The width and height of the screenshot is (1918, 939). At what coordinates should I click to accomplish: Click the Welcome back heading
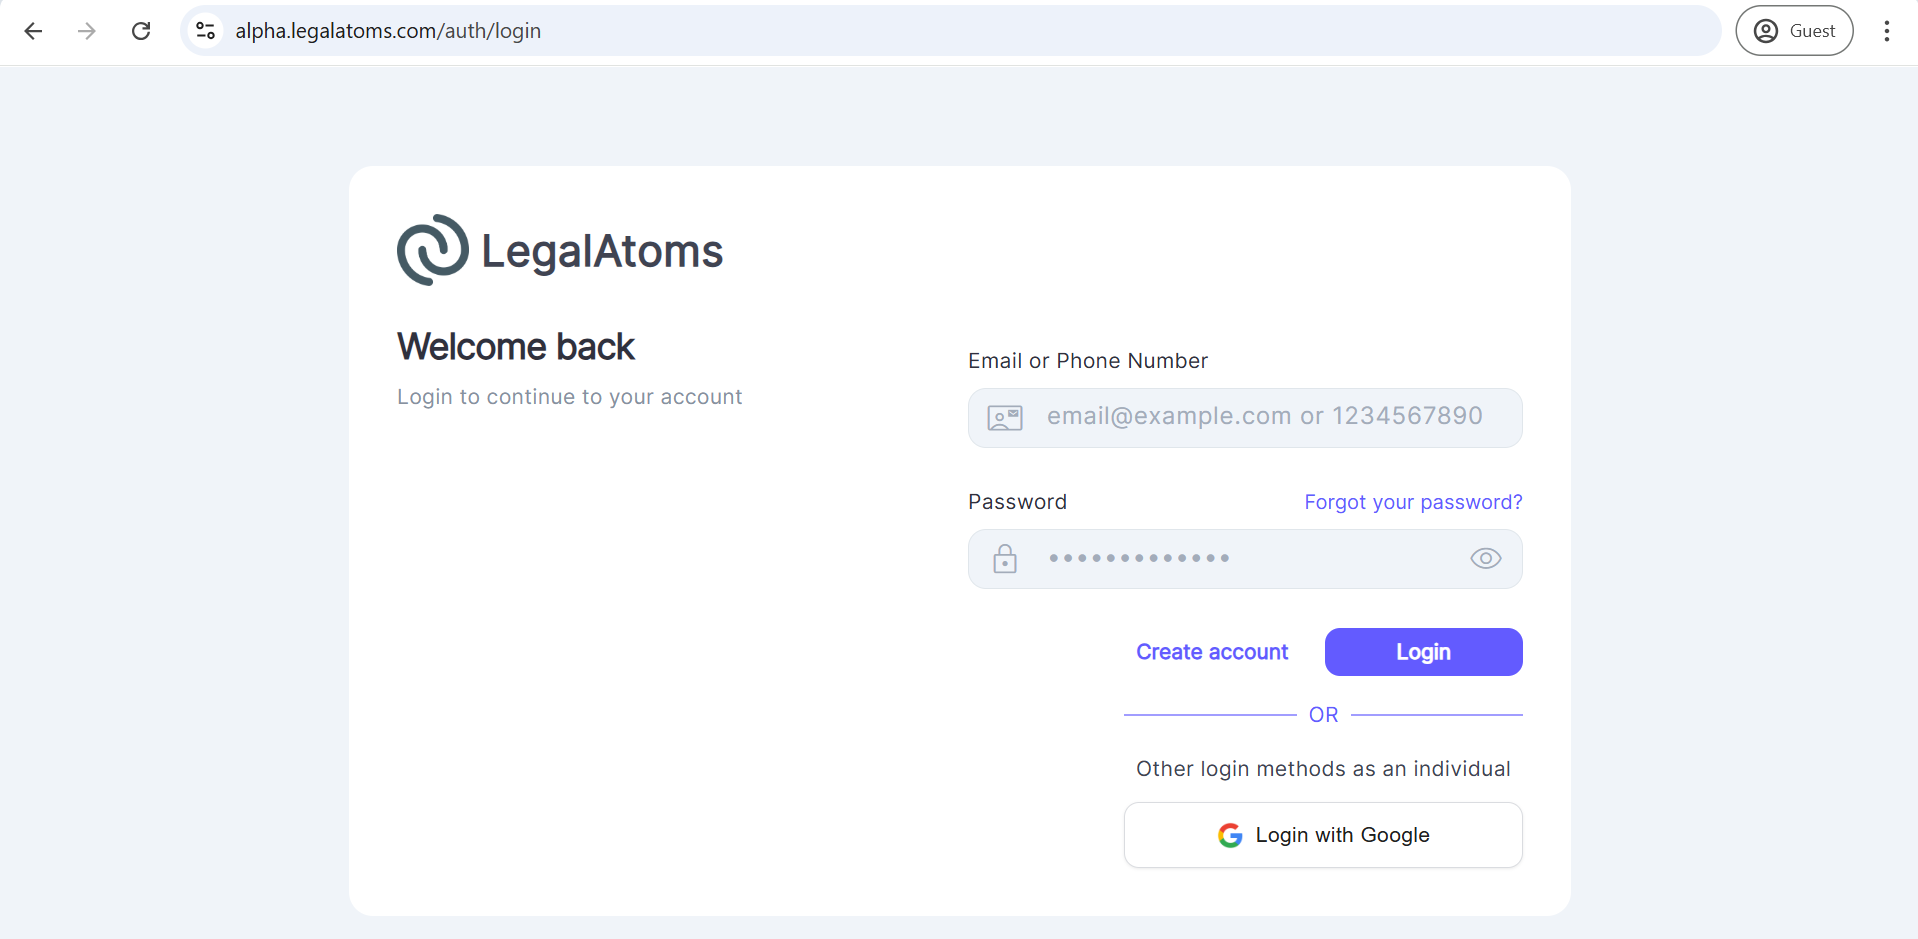coord(516,347)
